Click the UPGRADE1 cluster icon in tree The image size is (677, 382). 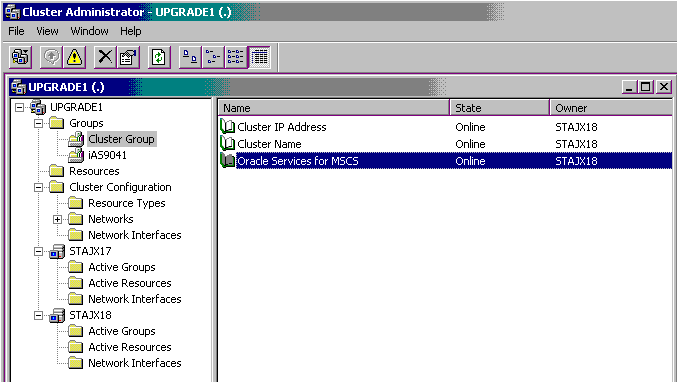[x=38, y=107]
